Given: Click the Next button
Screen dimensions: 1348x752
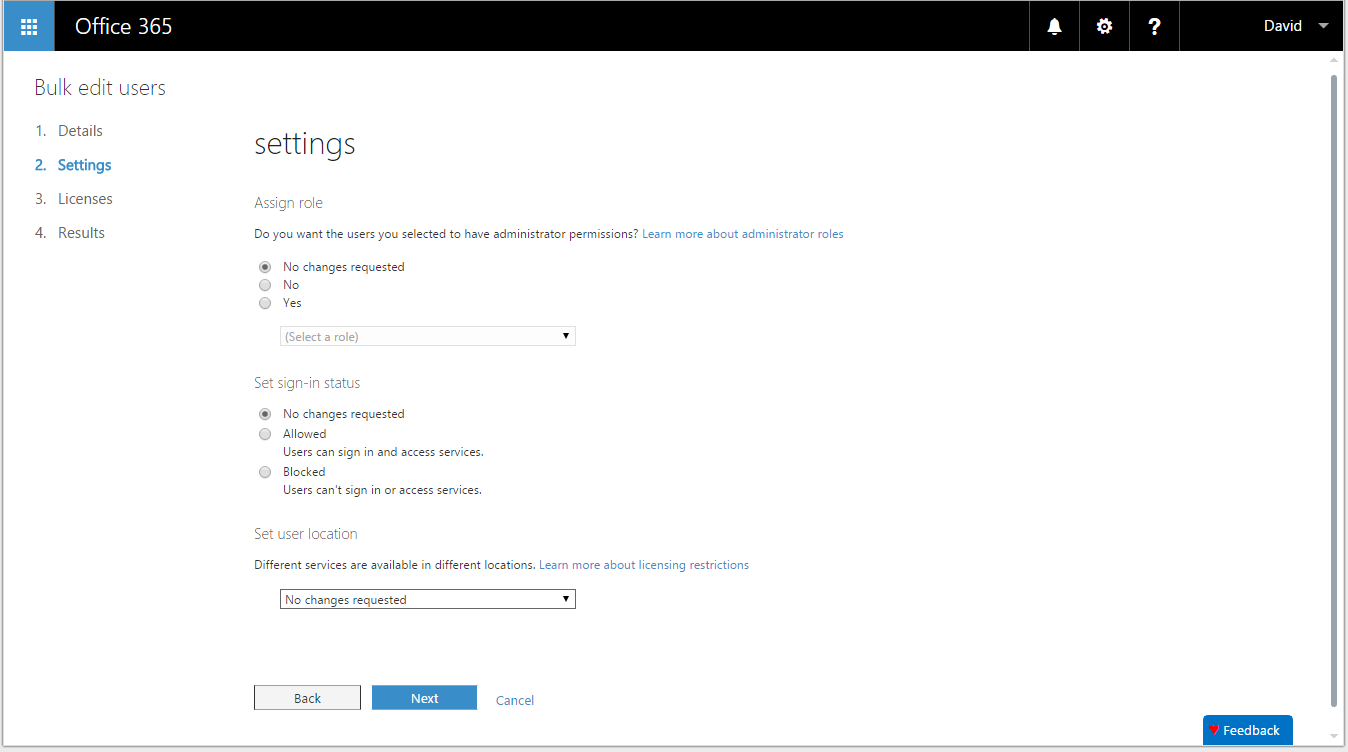Looking at the screenshot, I should pyautogui.click(x=424, y=698).
